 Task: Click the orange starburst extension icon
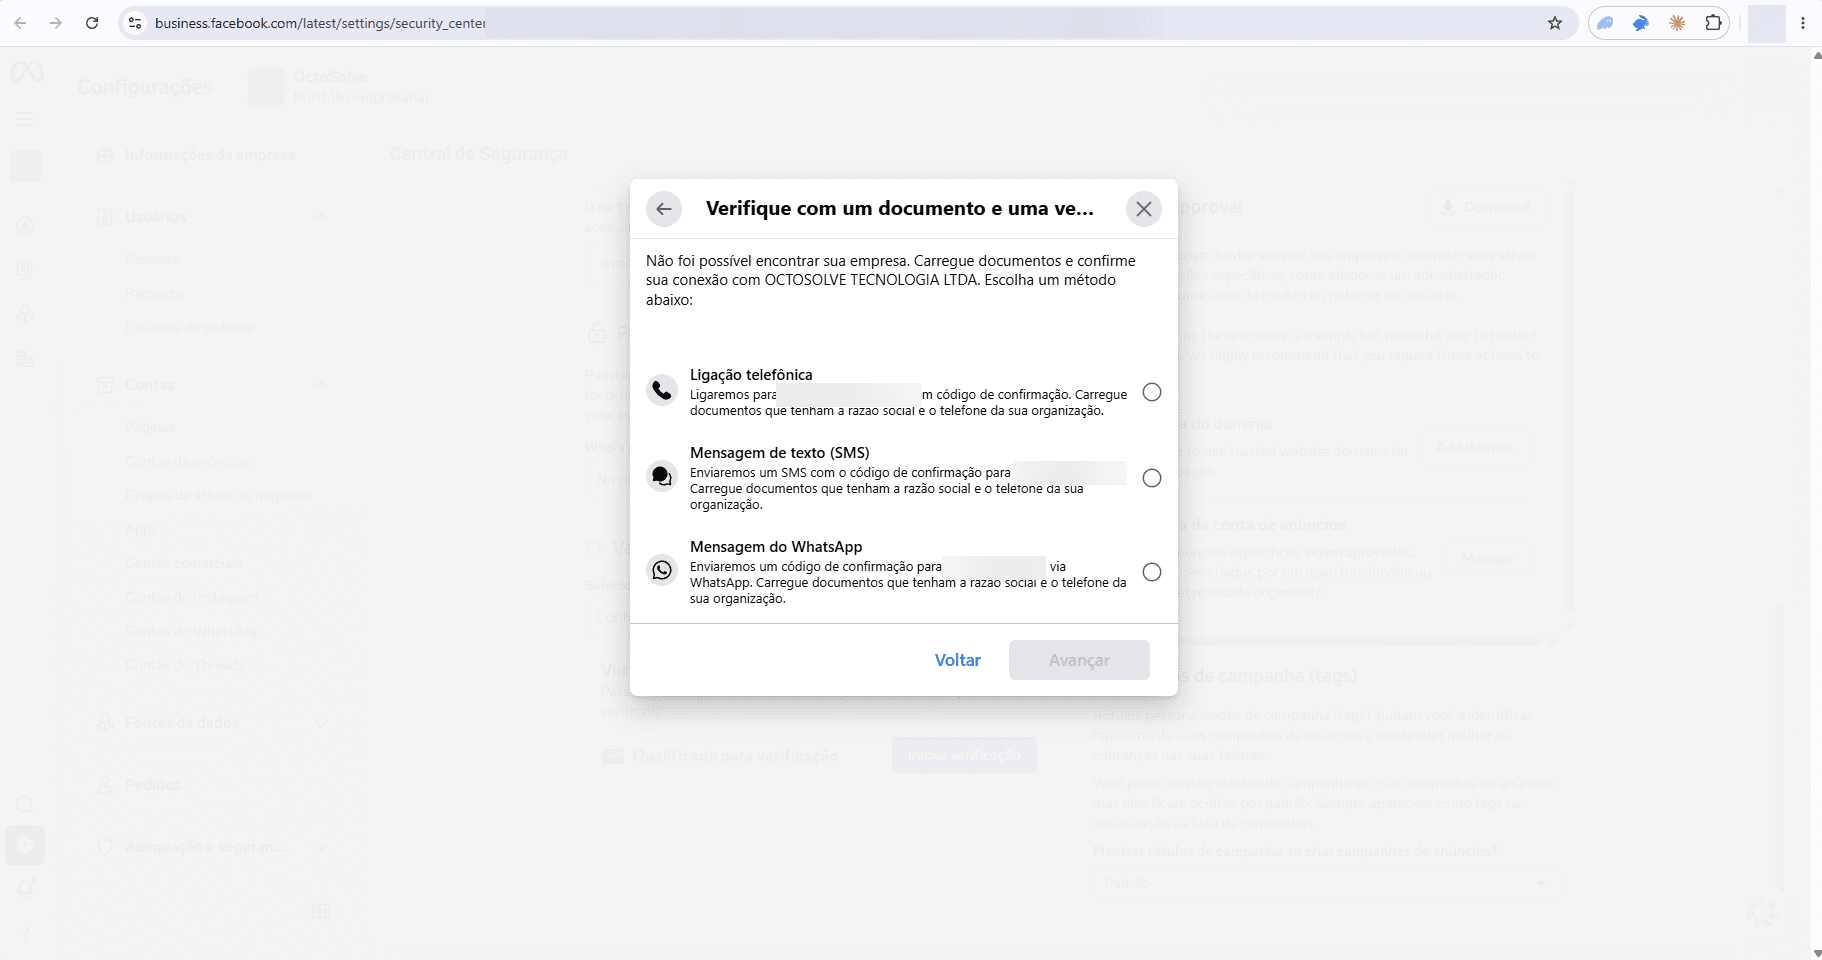pos(1677,23)
